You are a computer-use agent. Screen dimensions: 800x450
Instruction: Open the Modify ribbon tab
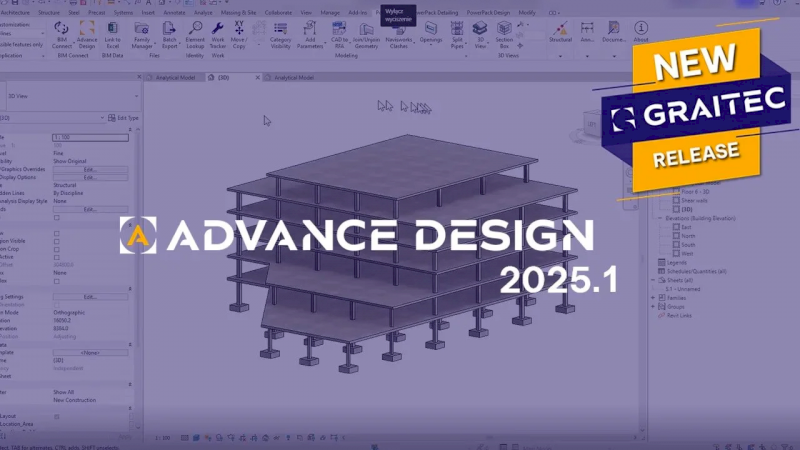tap(527, 13)
